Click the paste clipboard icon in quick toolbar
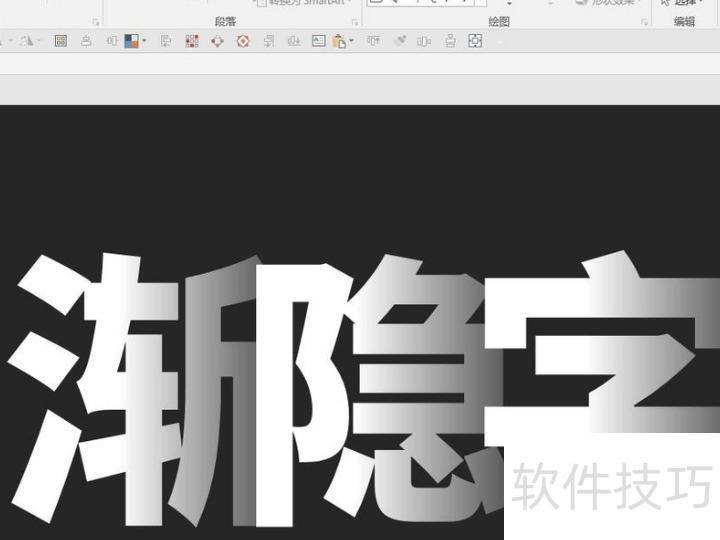 click(x=339, y=41)
